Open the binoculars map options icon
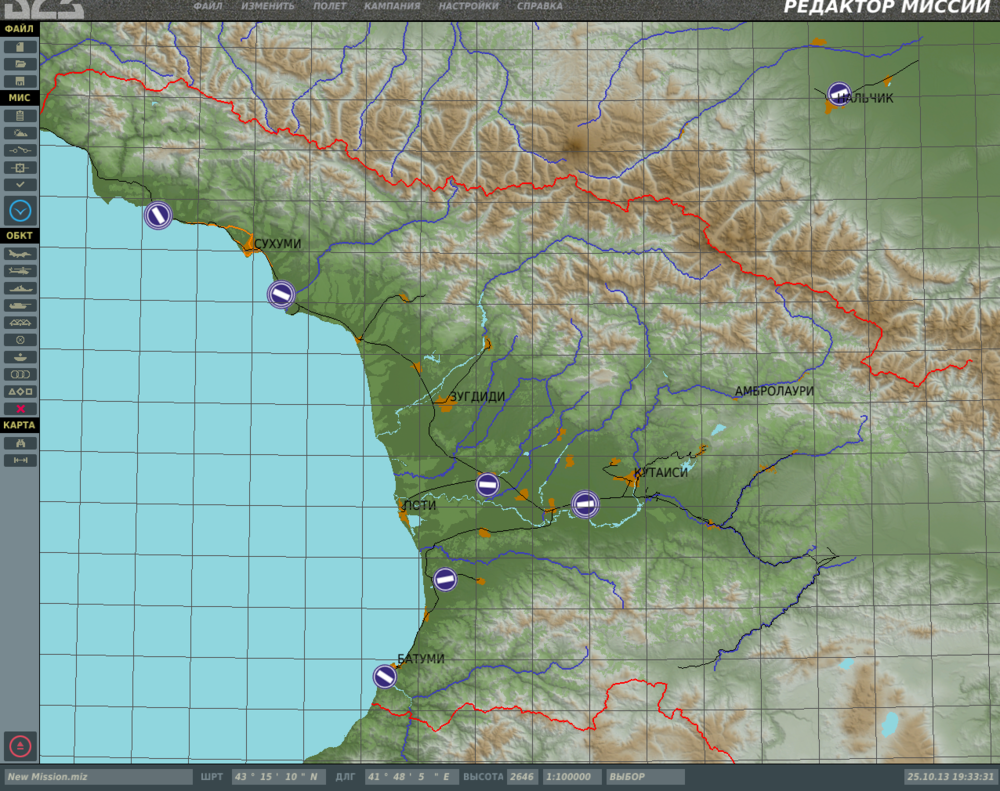1000x791 pixels. (x=20, y=443)
